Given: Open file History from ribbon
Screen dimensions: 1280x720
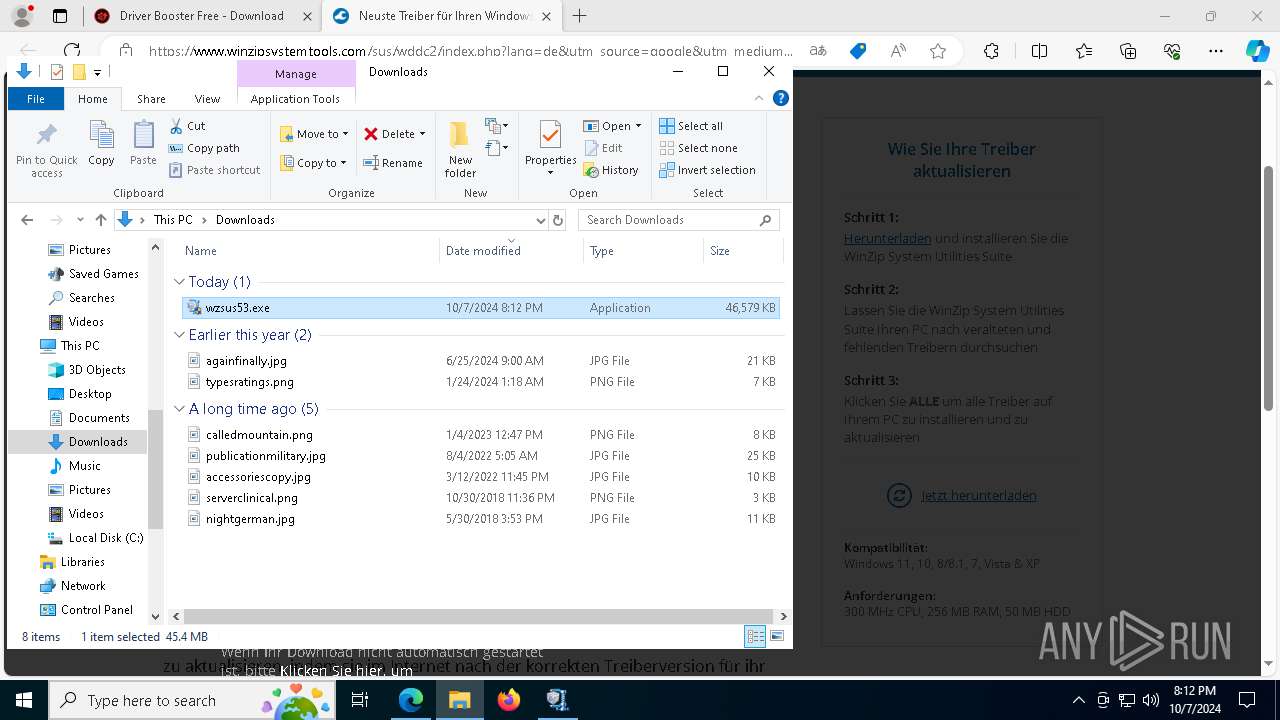Looking at the screenshot, I should pyautogui.click(x=611, y=170).
